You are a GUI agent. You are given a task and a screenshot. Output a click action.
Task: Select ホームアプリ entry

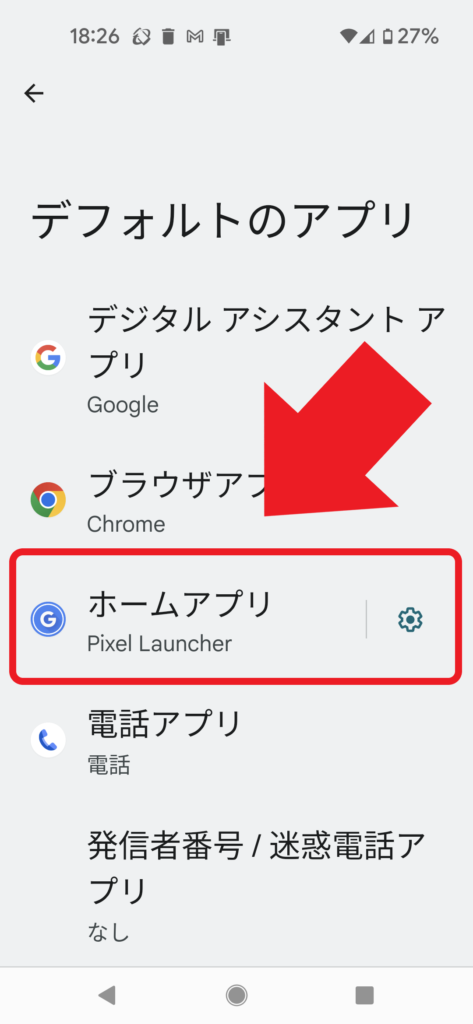[236, 618]
